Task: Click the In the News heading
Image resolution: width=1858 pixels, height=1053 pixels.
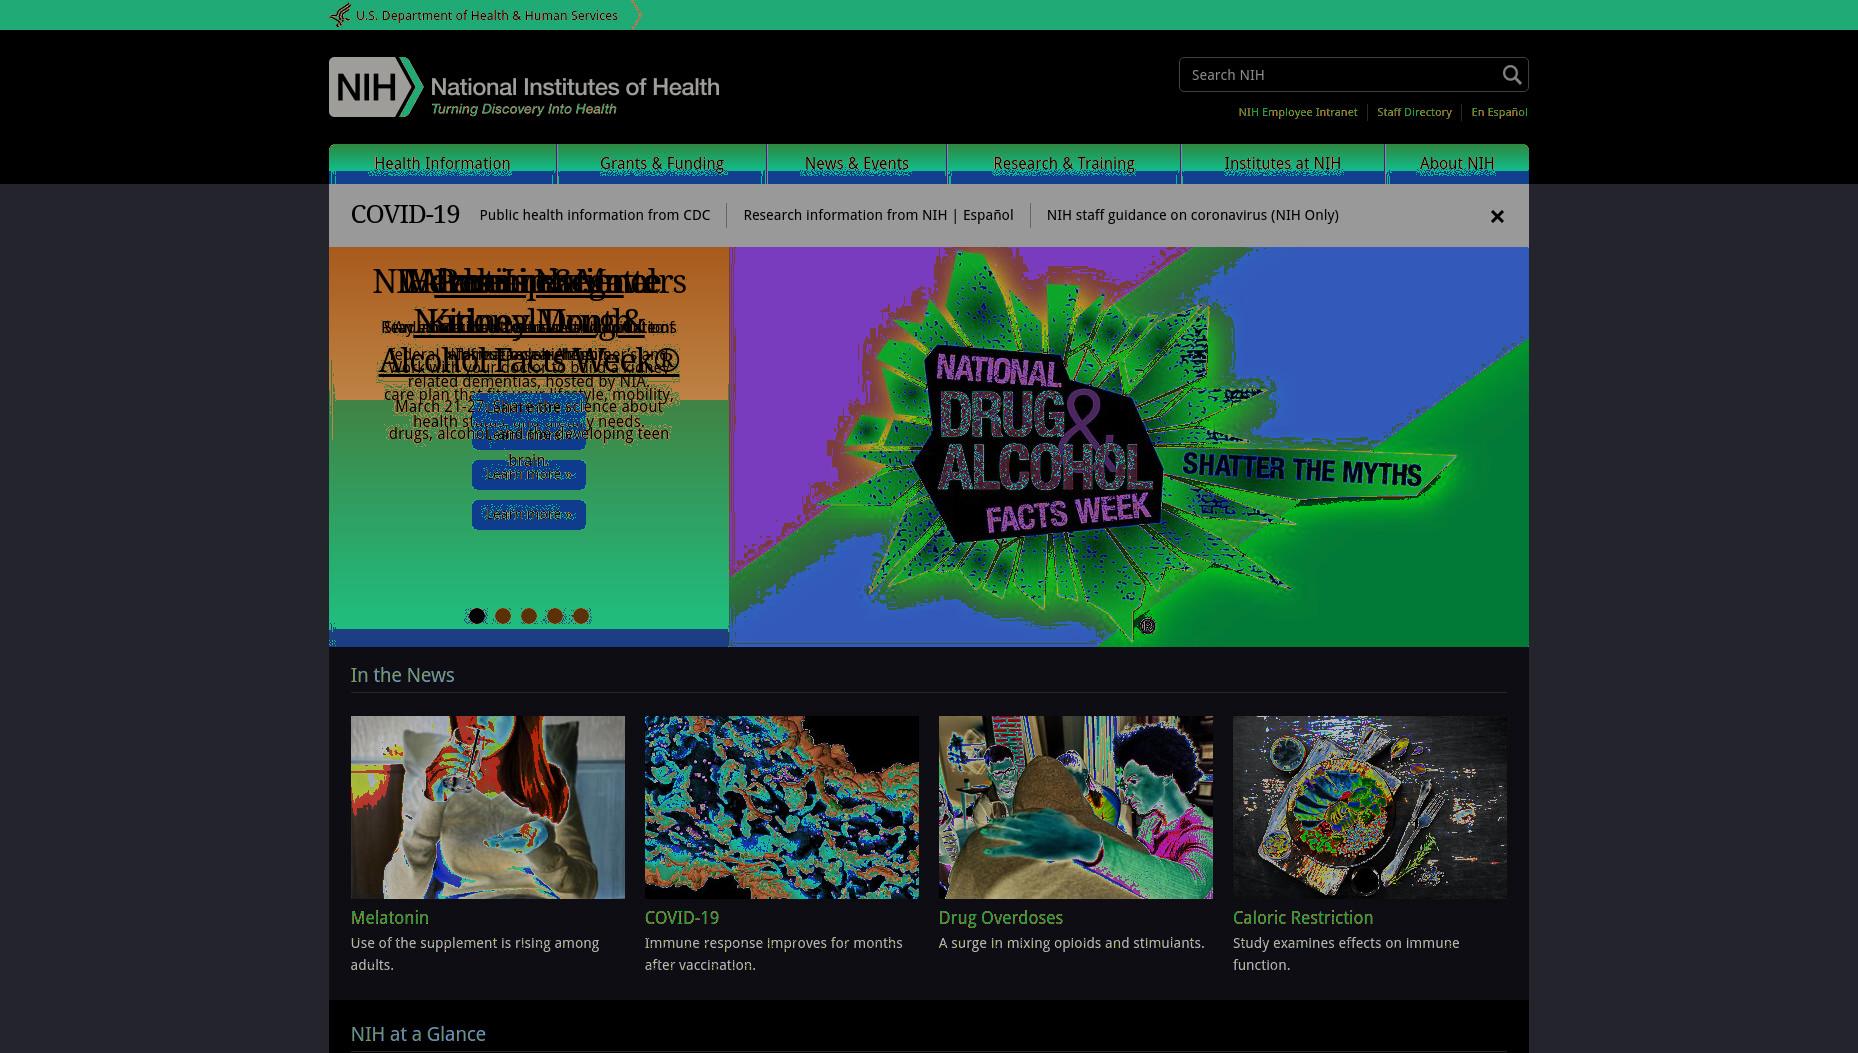Action: click(402, 675)
